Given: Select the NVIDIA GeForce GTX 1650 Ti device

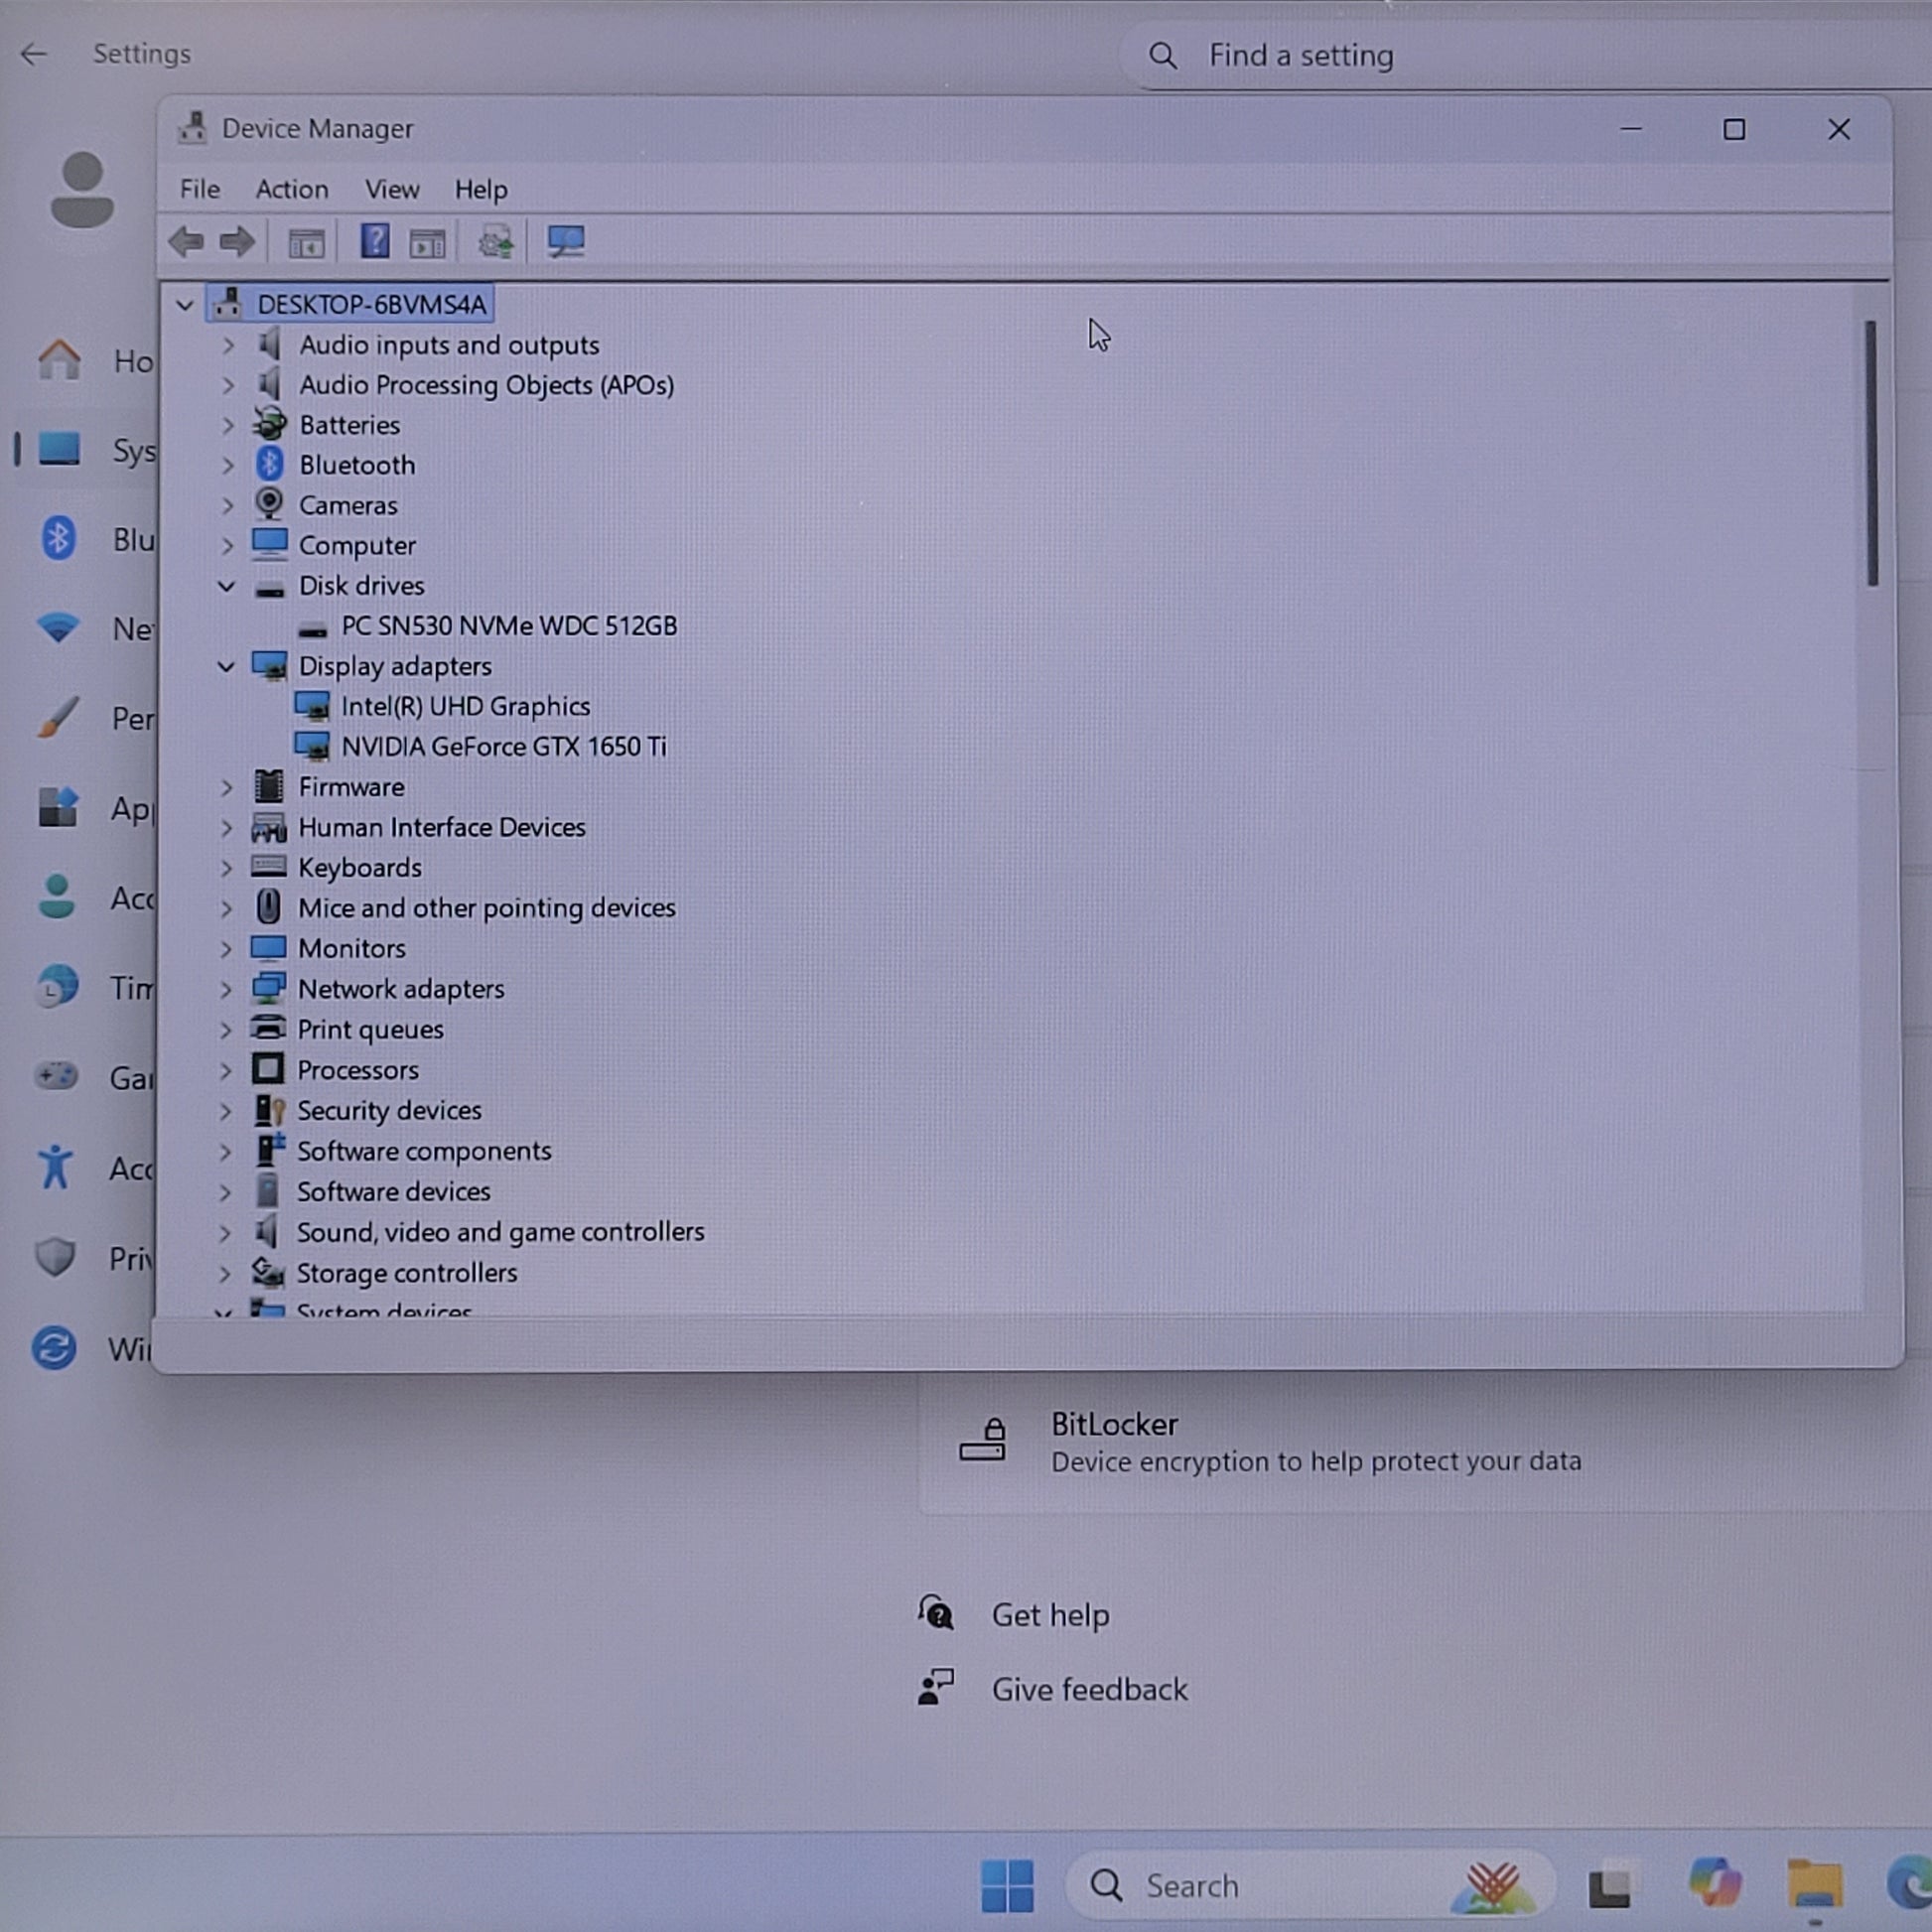Looking at the screenshot, I should tap(503, 746).
